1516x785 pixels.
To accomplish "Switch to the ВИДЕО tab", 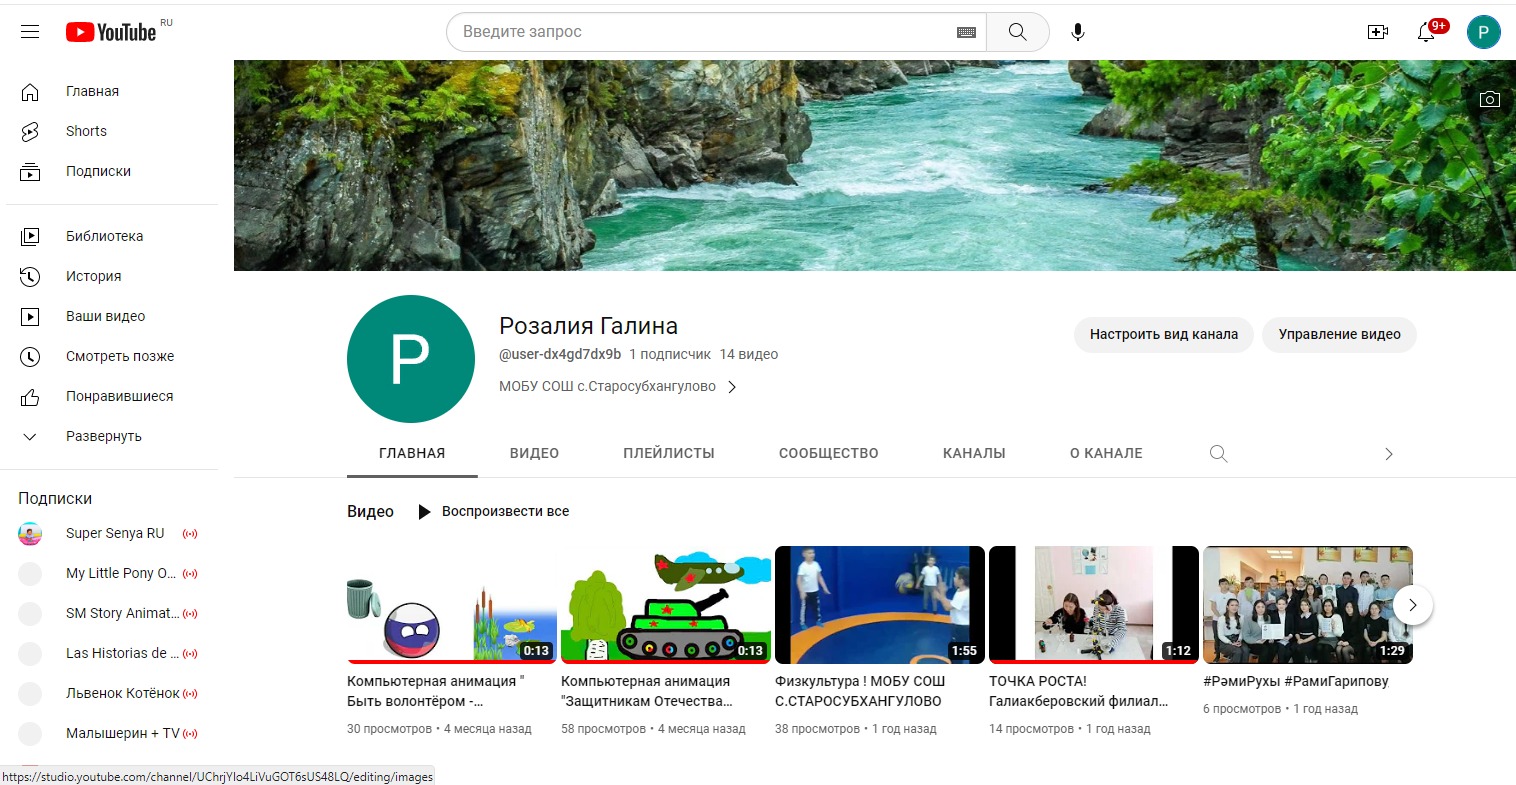I will 534,452.
